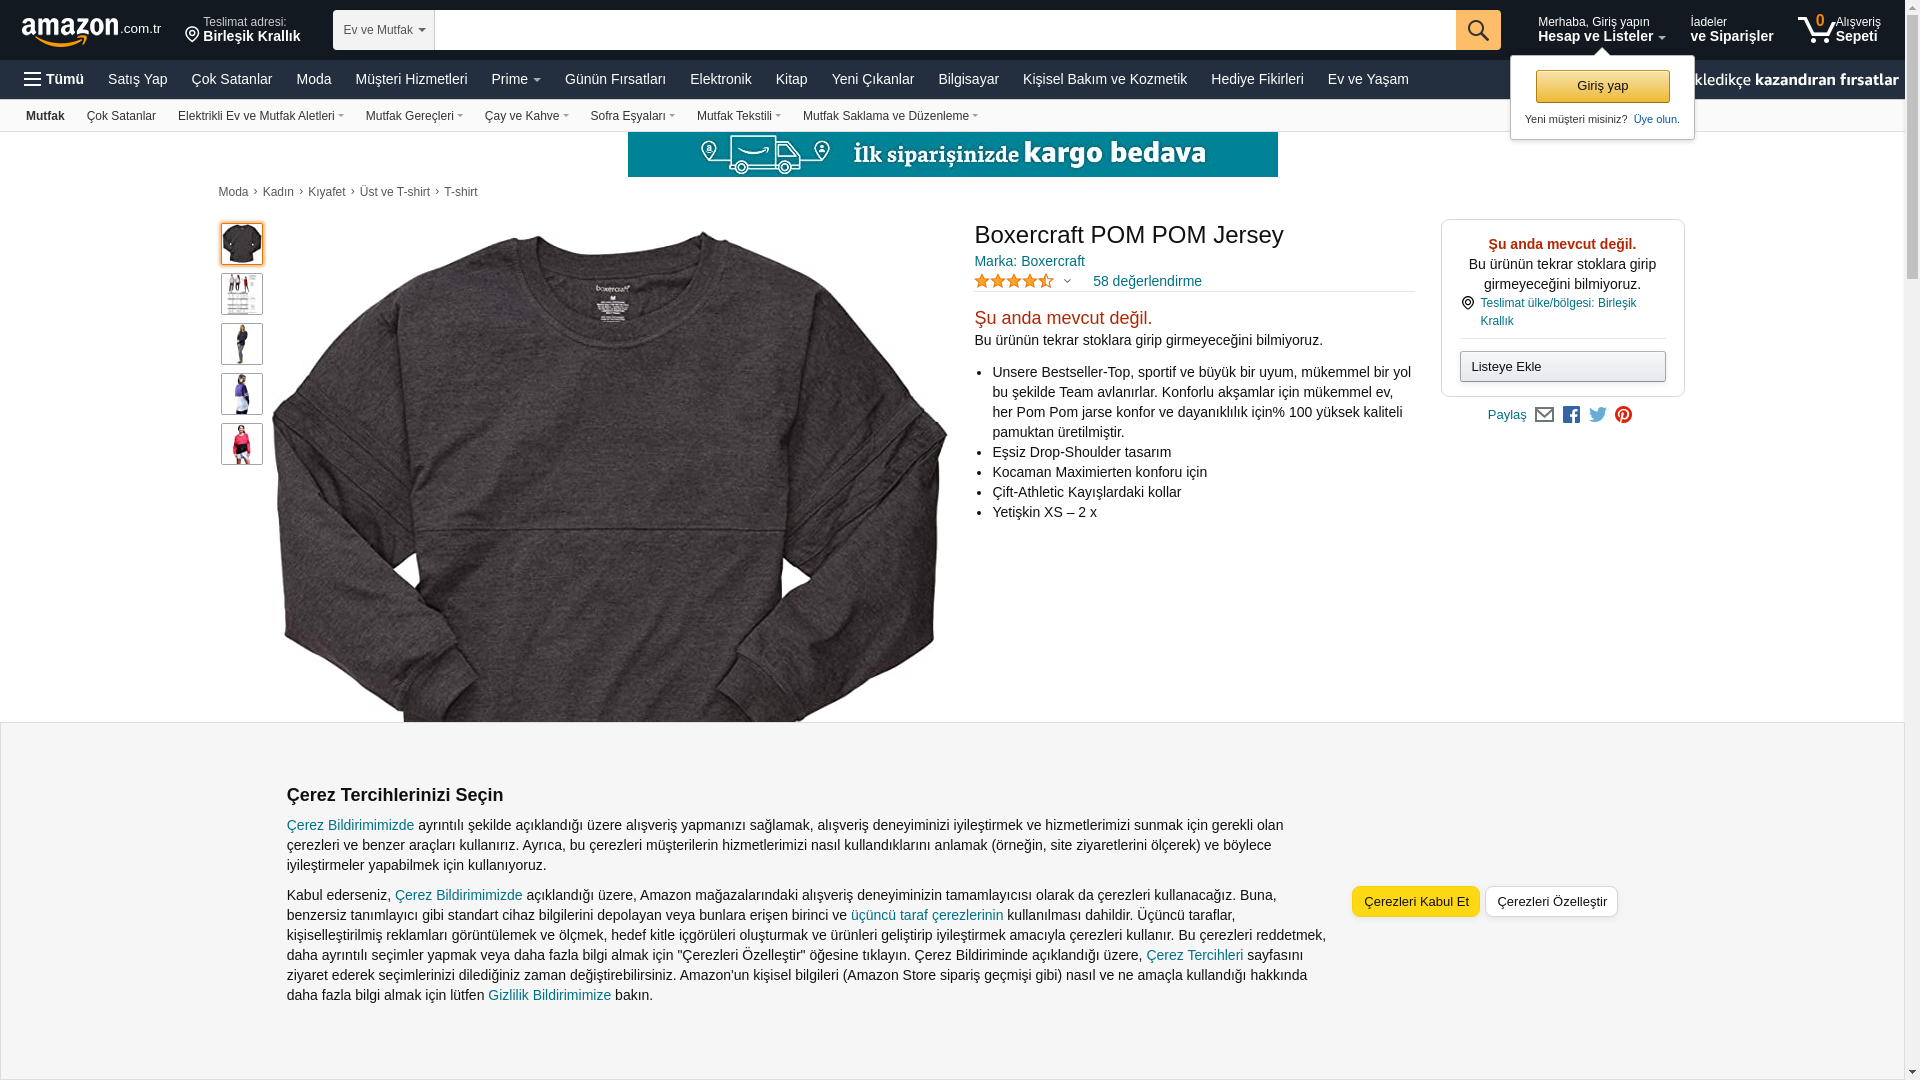Open the Moda navigation item
Viewport: 1920px width, 1080px height.
(314, 79)
